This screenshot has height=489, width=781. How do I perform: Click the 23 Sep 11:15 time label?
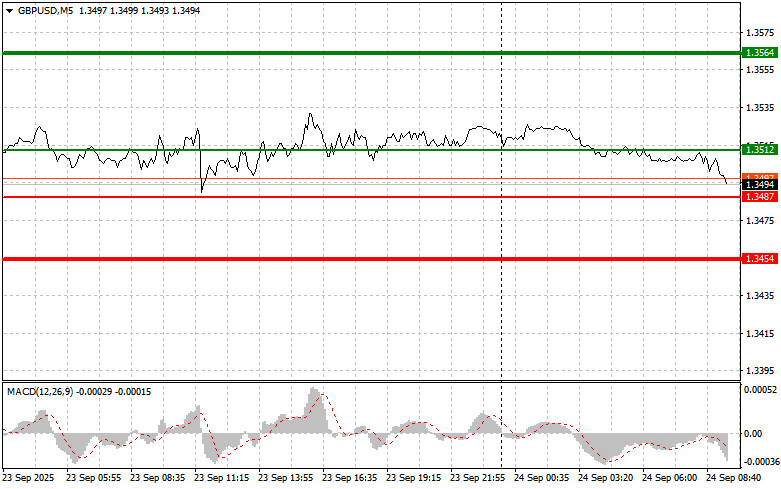[222, 478]
